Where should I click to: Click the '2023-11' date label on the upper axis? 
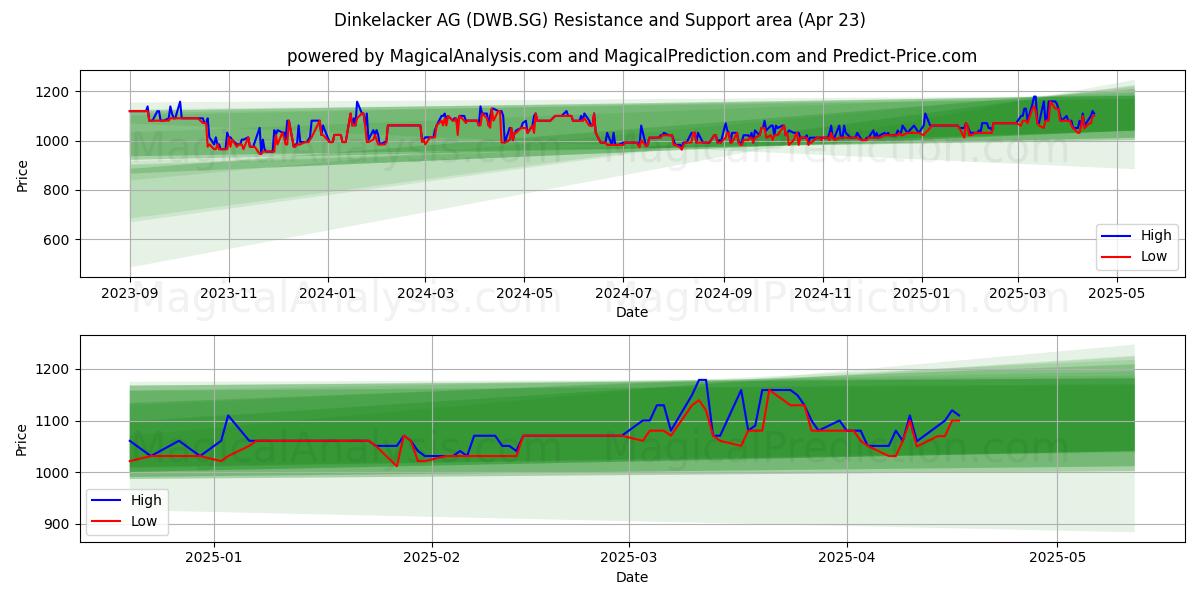229,293
